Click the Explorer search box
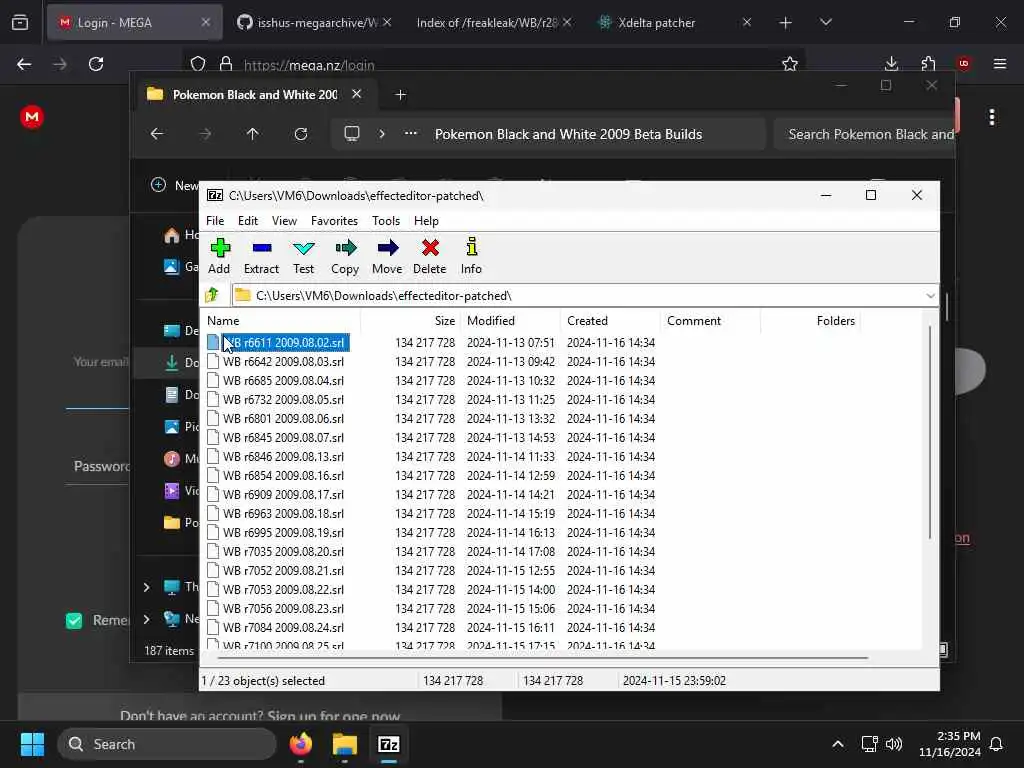 [x=865, y=134]
